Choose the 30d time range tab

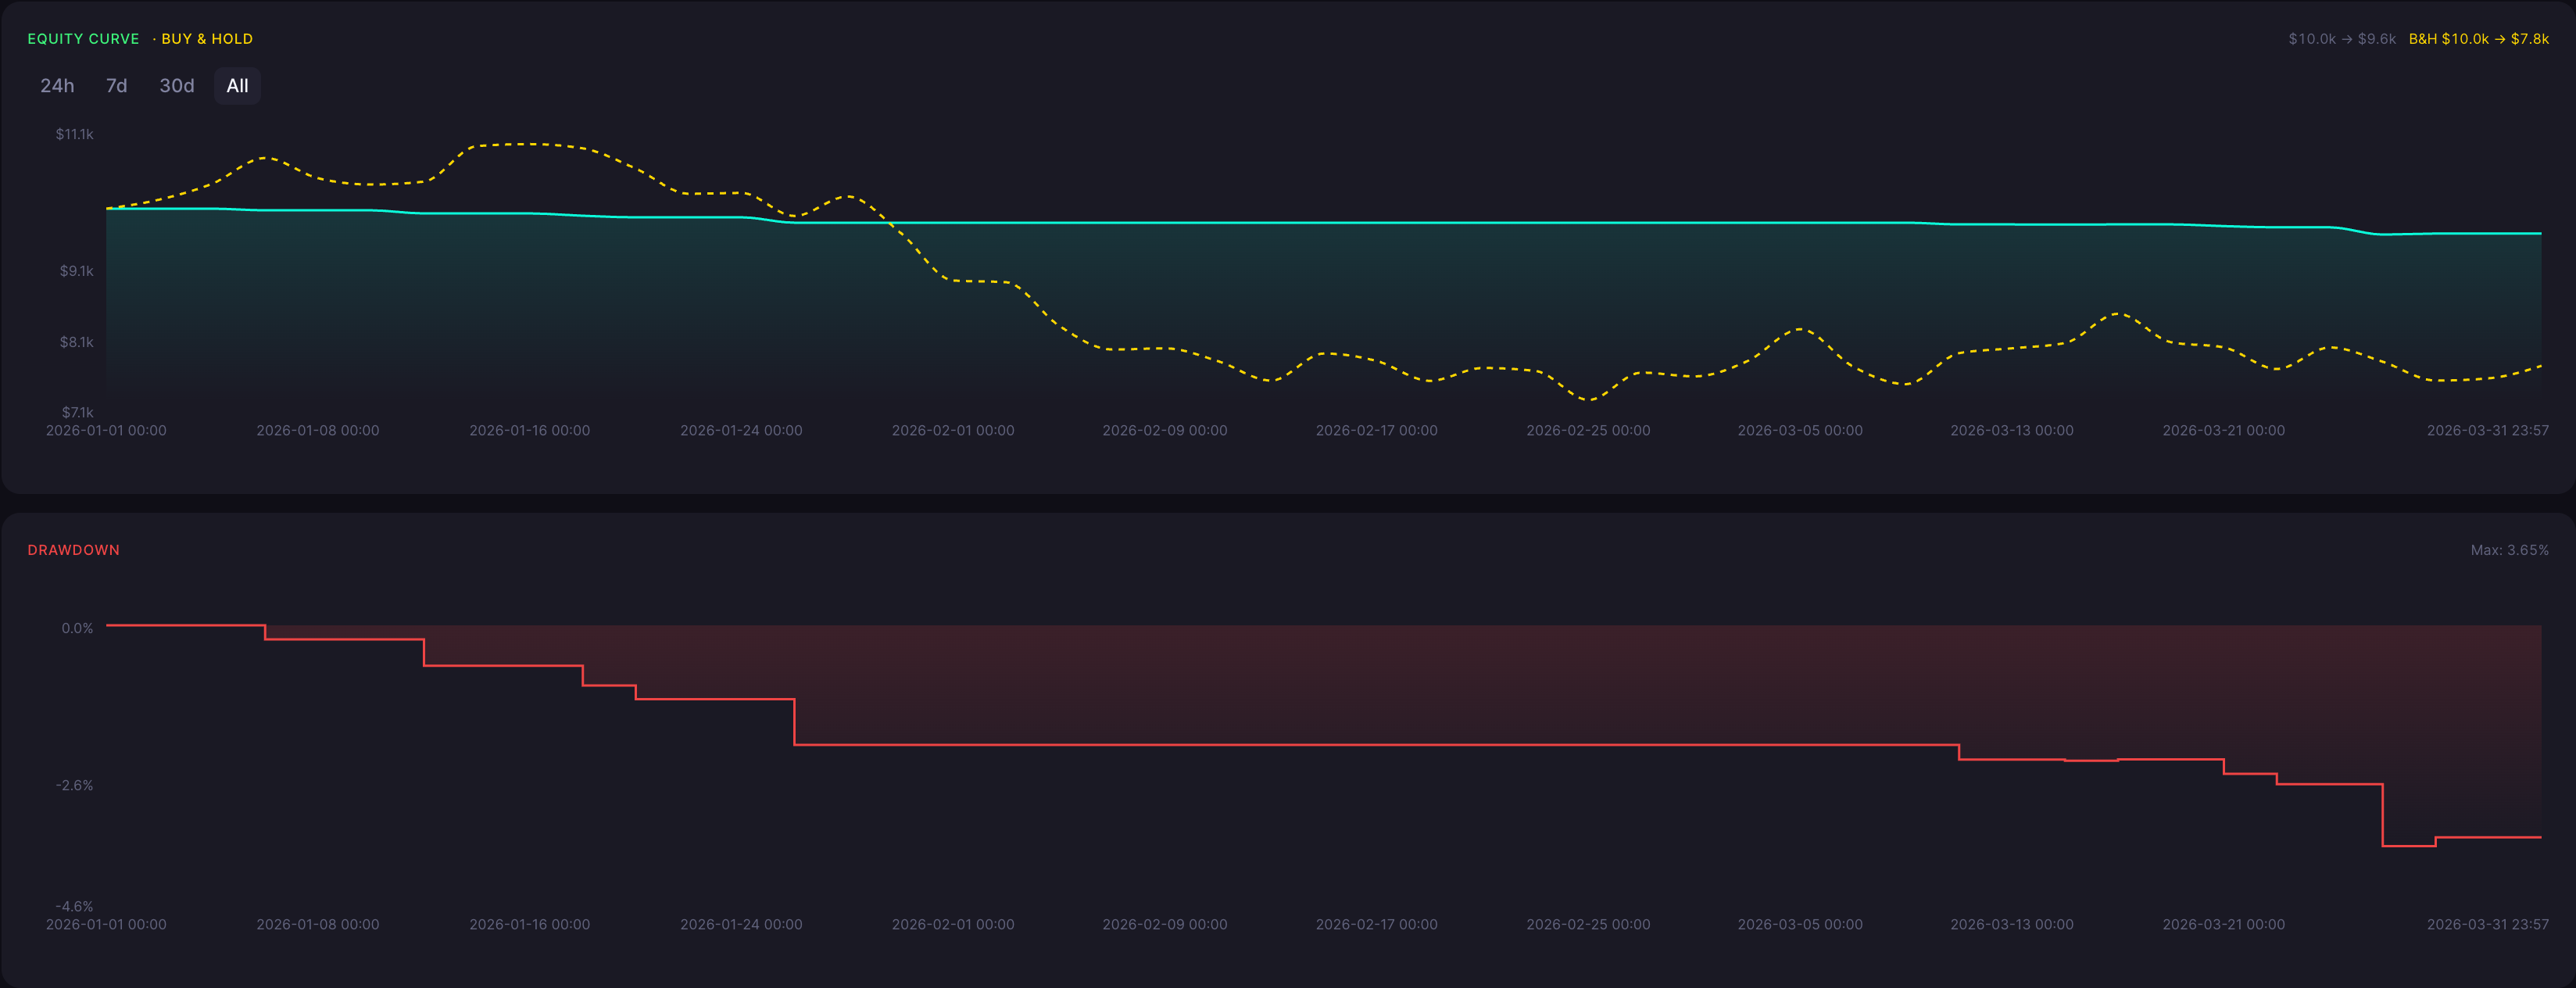click(x=177, y=86)
